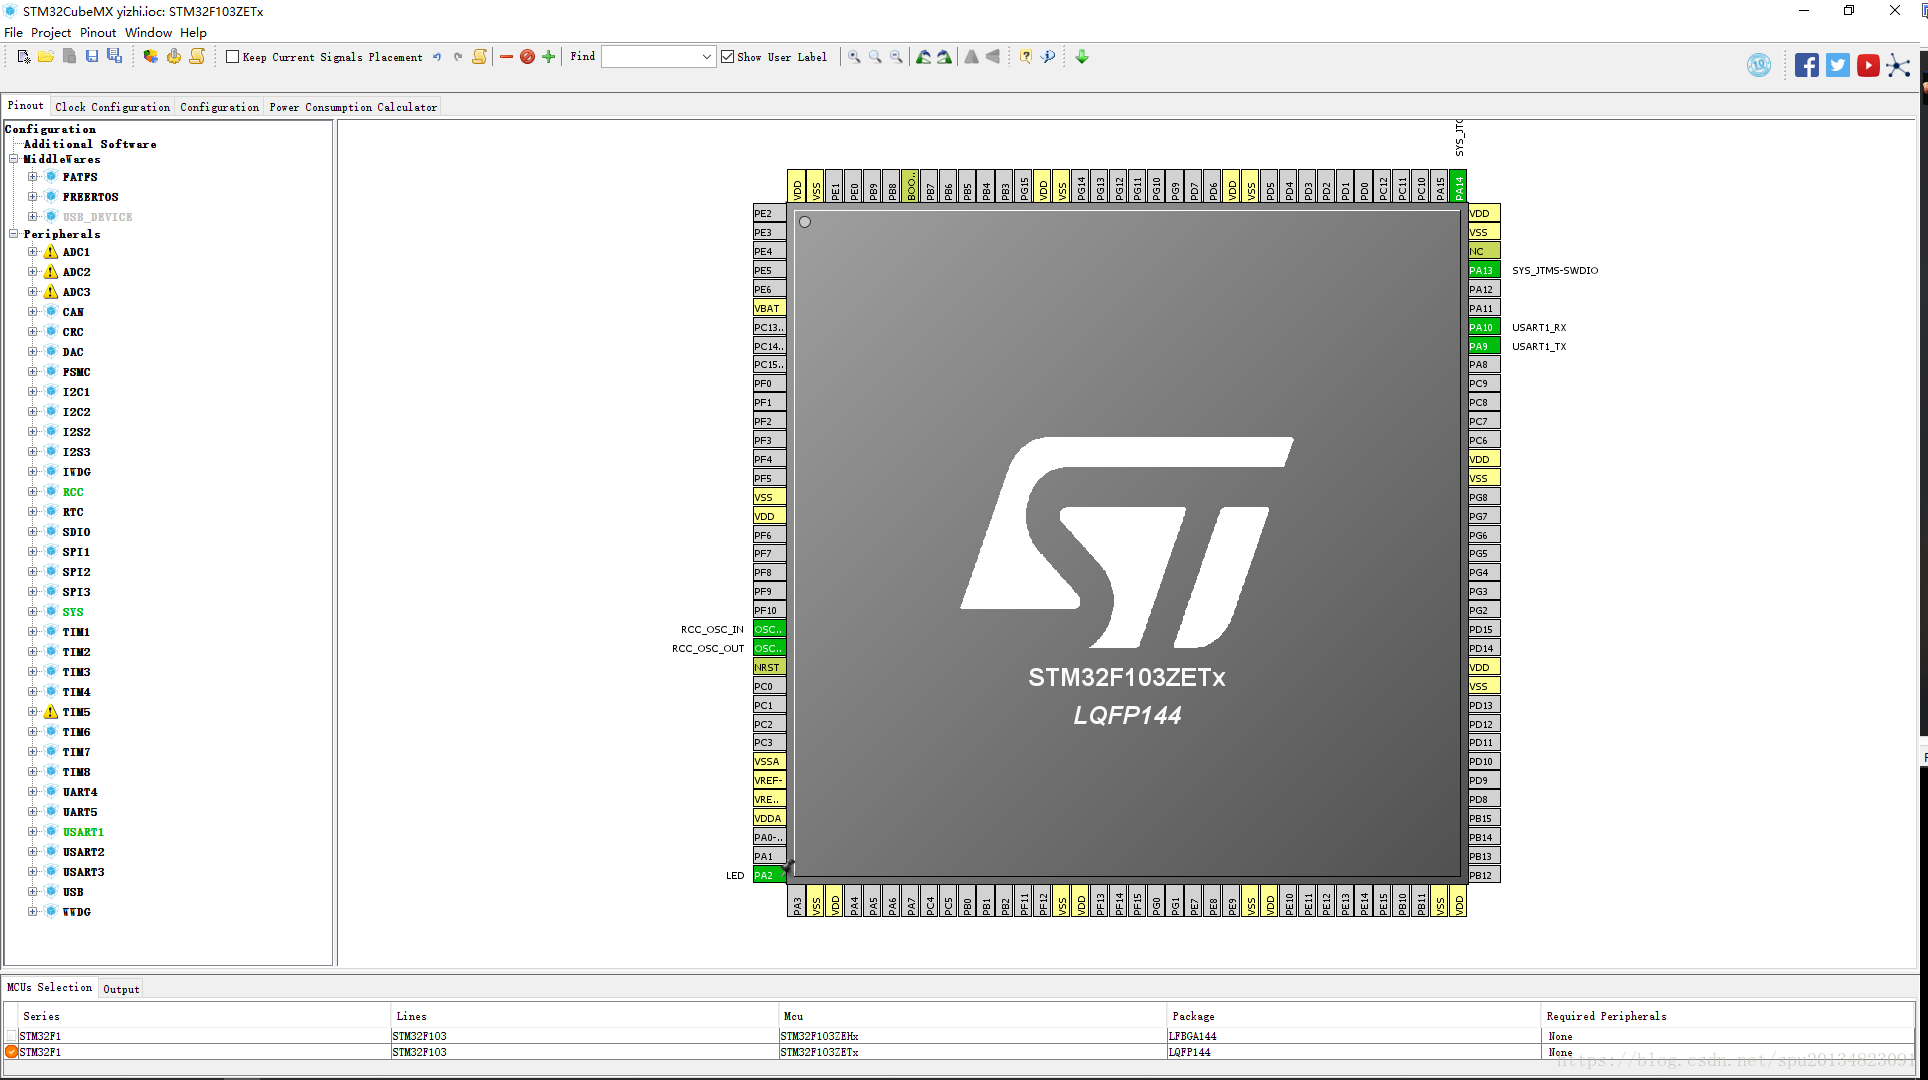Uncheck the Show User Label checkbox
This screenshot has width=1928, height=1080.
point(728,57)
